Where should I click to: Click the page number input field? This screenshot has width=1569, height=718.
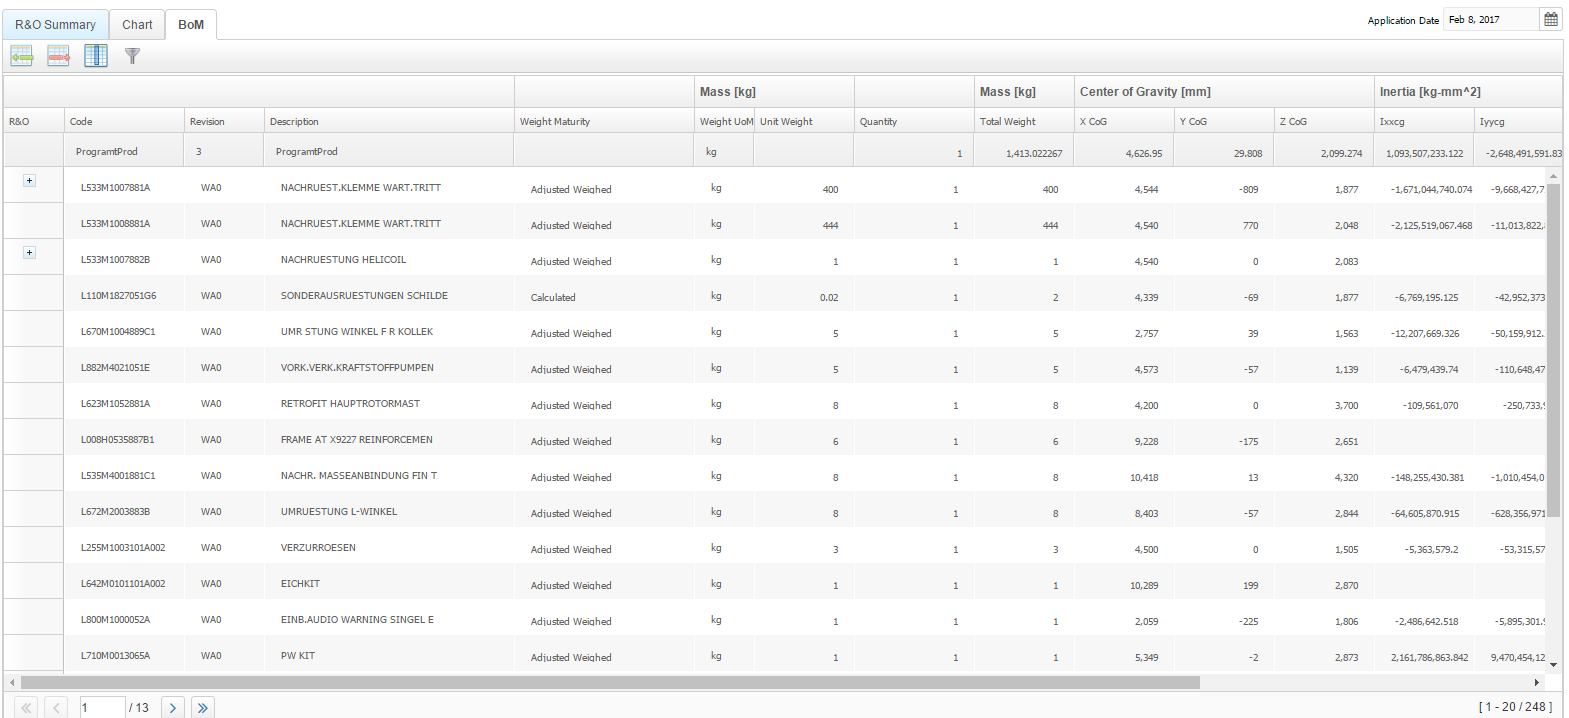click(102, 707)
